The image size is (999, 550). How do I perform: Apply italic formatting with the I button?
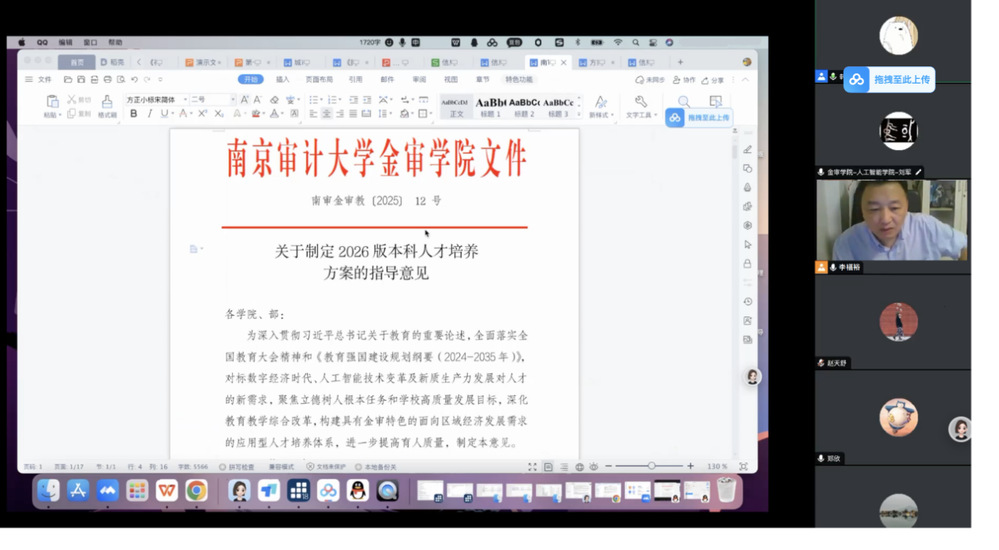149,114
